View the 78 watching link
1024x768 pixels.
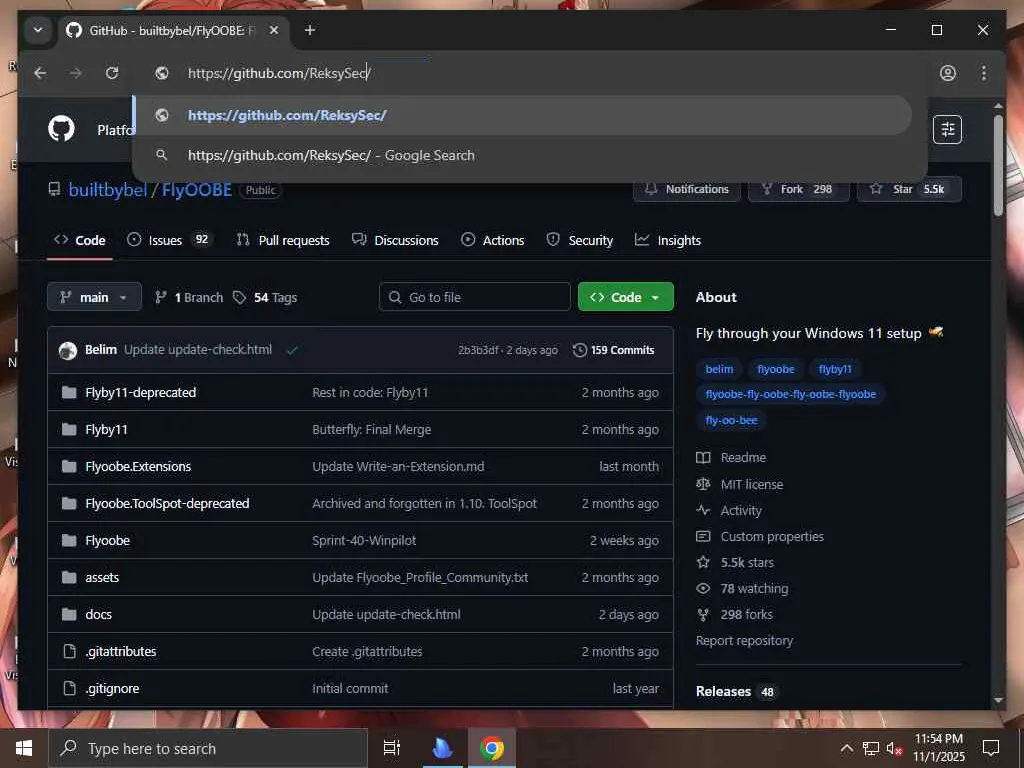743,588
